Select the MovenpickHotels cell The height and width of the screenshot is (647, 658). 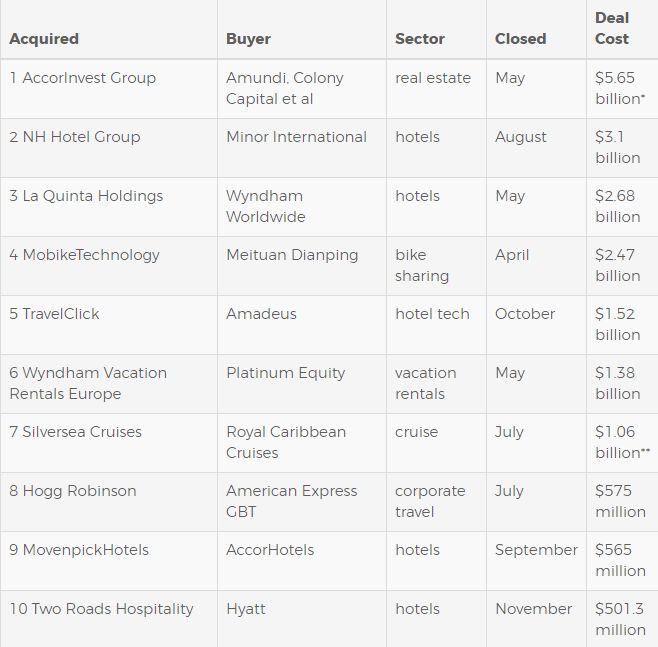[79, 550]
